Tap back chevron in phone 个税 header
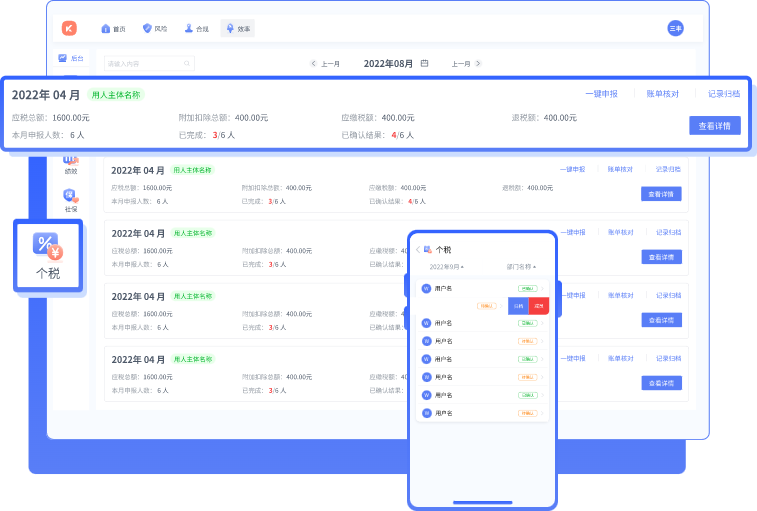The width and height of the screenshot is (757, 511). click(x=418, y=249)
